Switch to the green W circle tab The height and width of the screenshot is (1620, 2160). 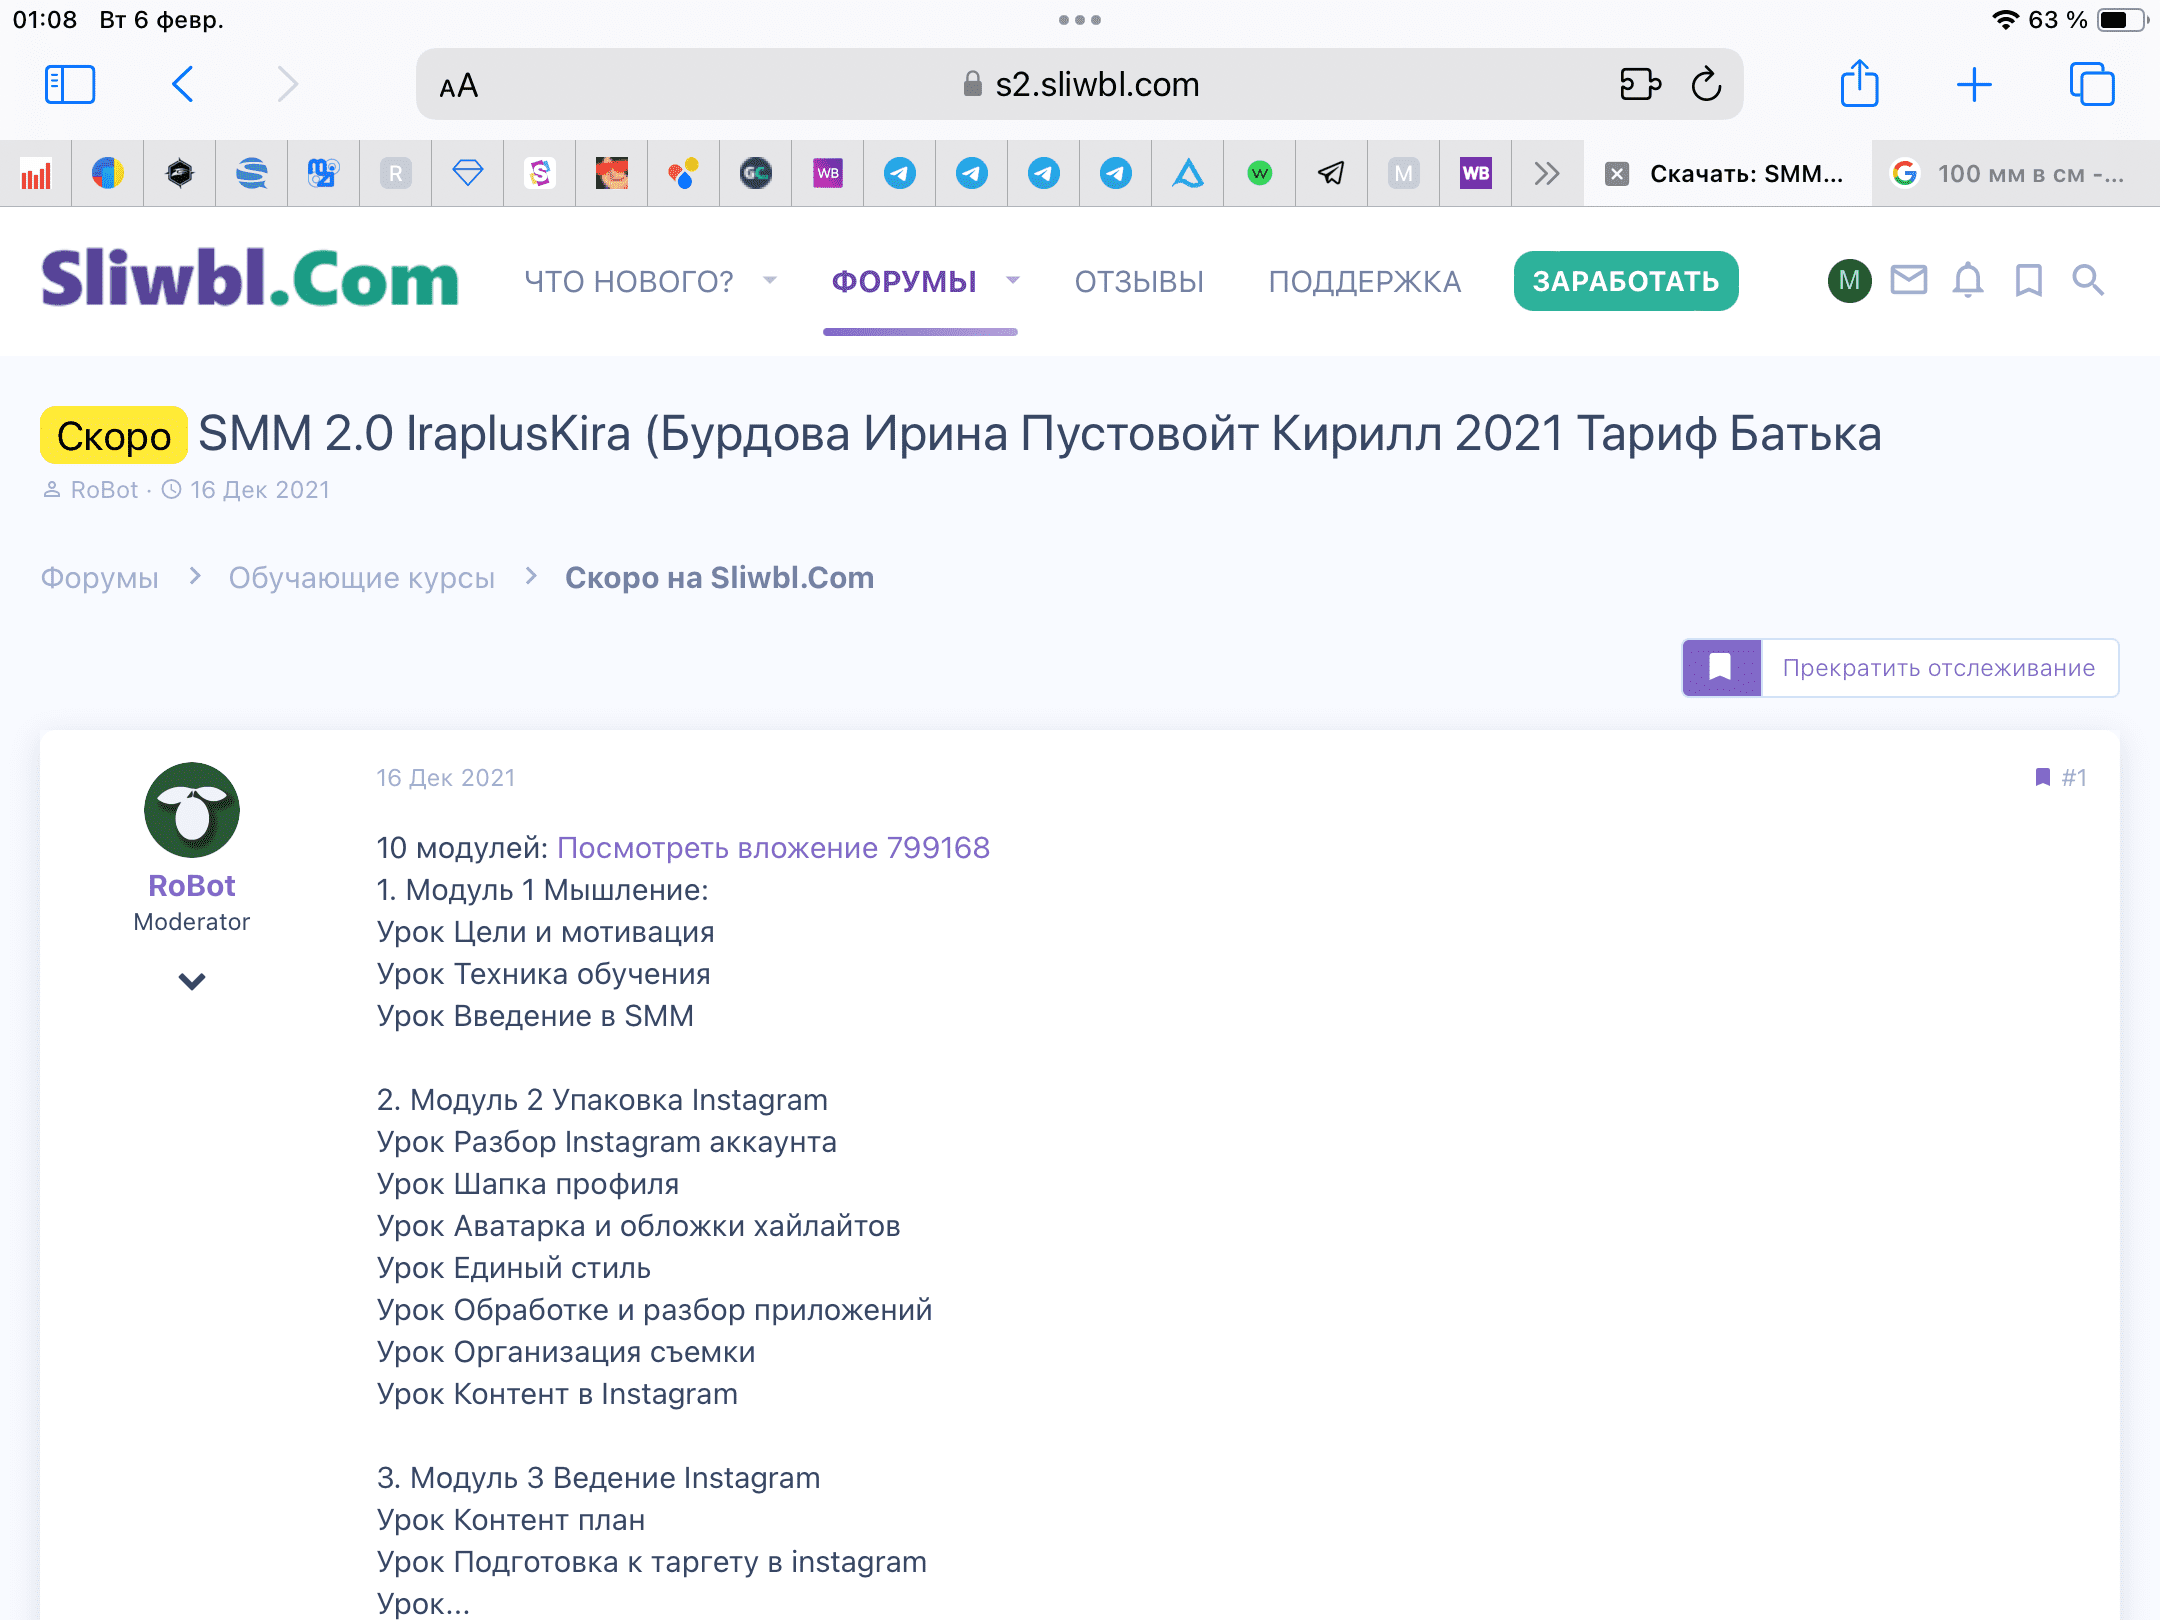tap(1260, 174)
